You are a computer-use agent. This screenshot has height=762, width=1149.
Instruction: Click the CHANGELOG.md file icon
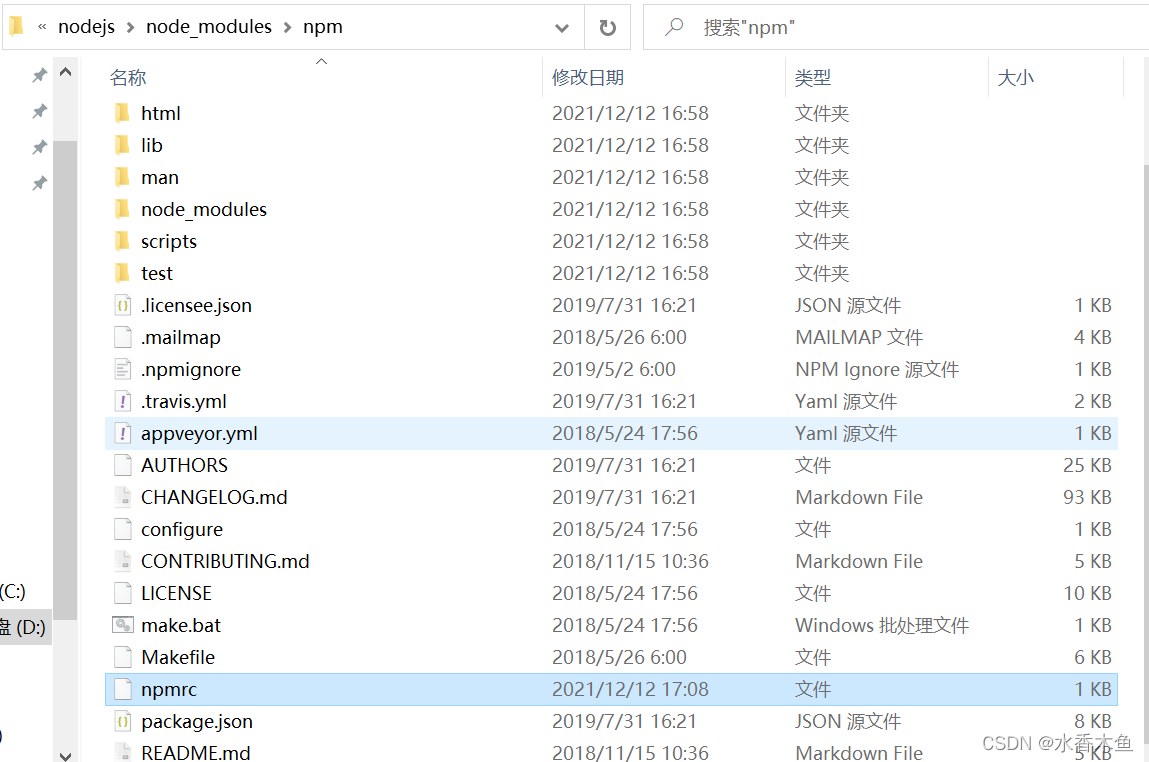[x=122, y=497]
